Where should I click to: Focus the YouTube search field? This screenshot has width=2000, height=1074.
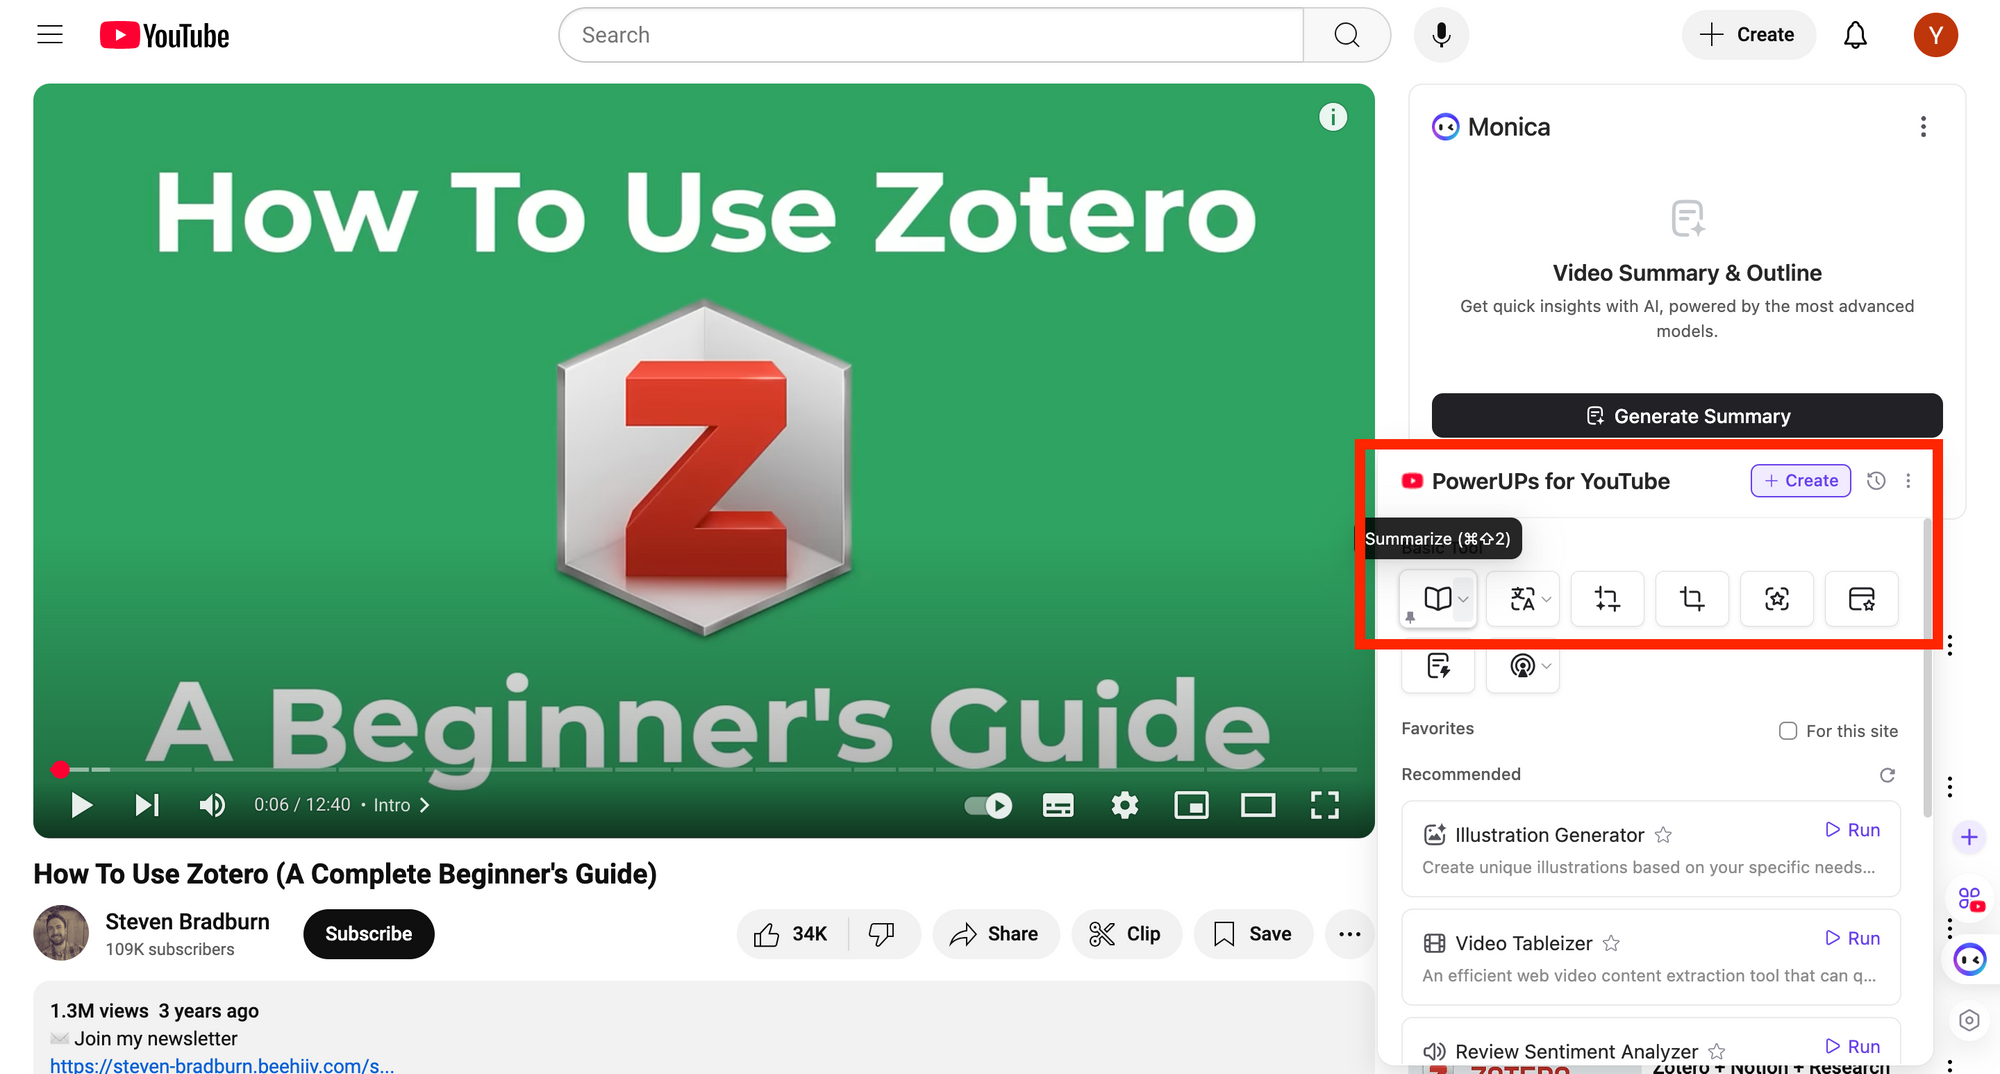(x=931, y=35)
